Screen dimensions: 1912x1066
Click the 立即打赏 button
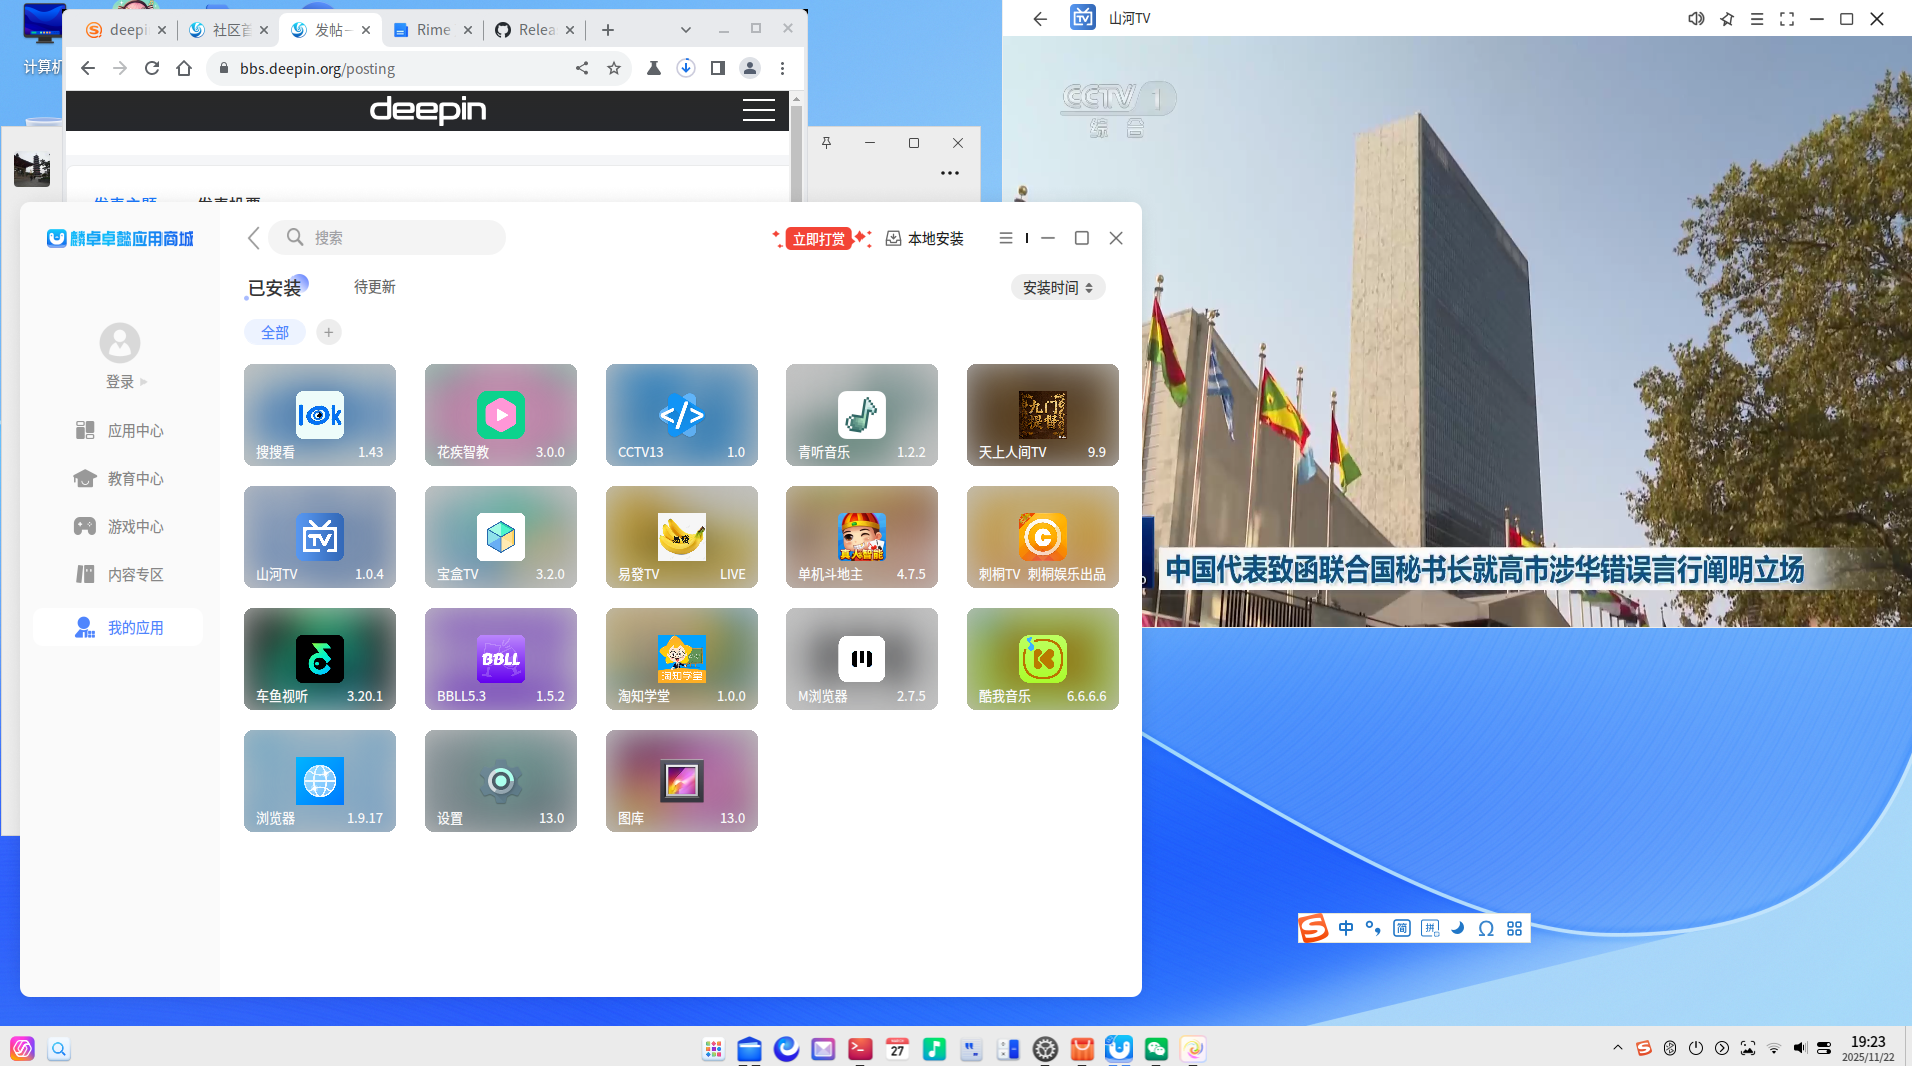pos(819,239)
